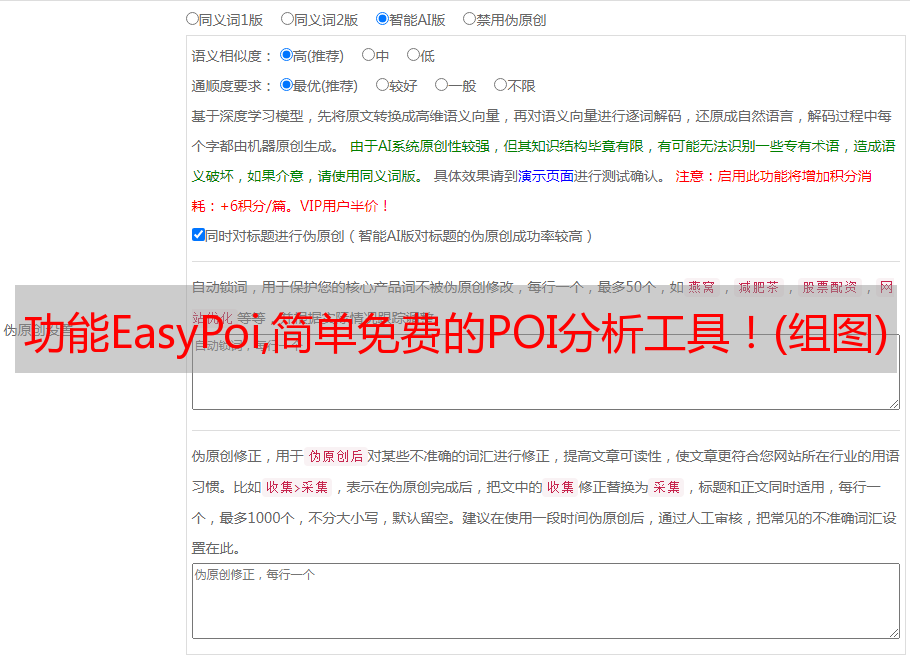Viewport: 911px width, 658px height.
Task: Click the 收集>采集 example tag
Action: 297,487
